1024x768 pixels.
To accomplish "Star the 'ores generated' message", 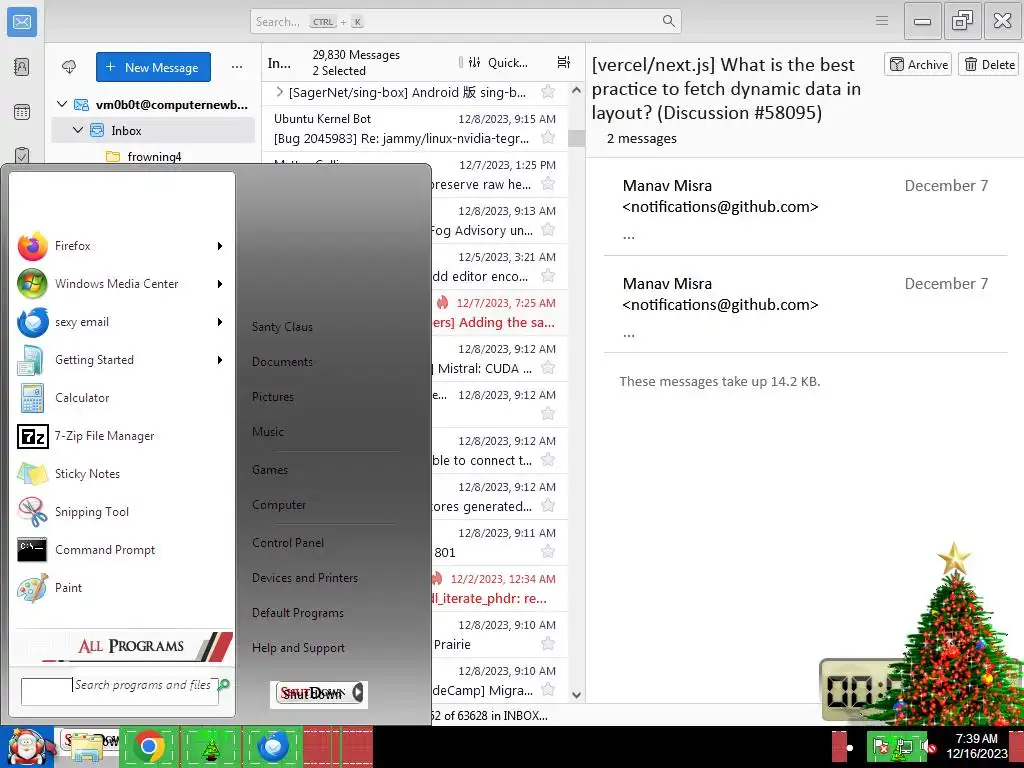I will 548,505.
